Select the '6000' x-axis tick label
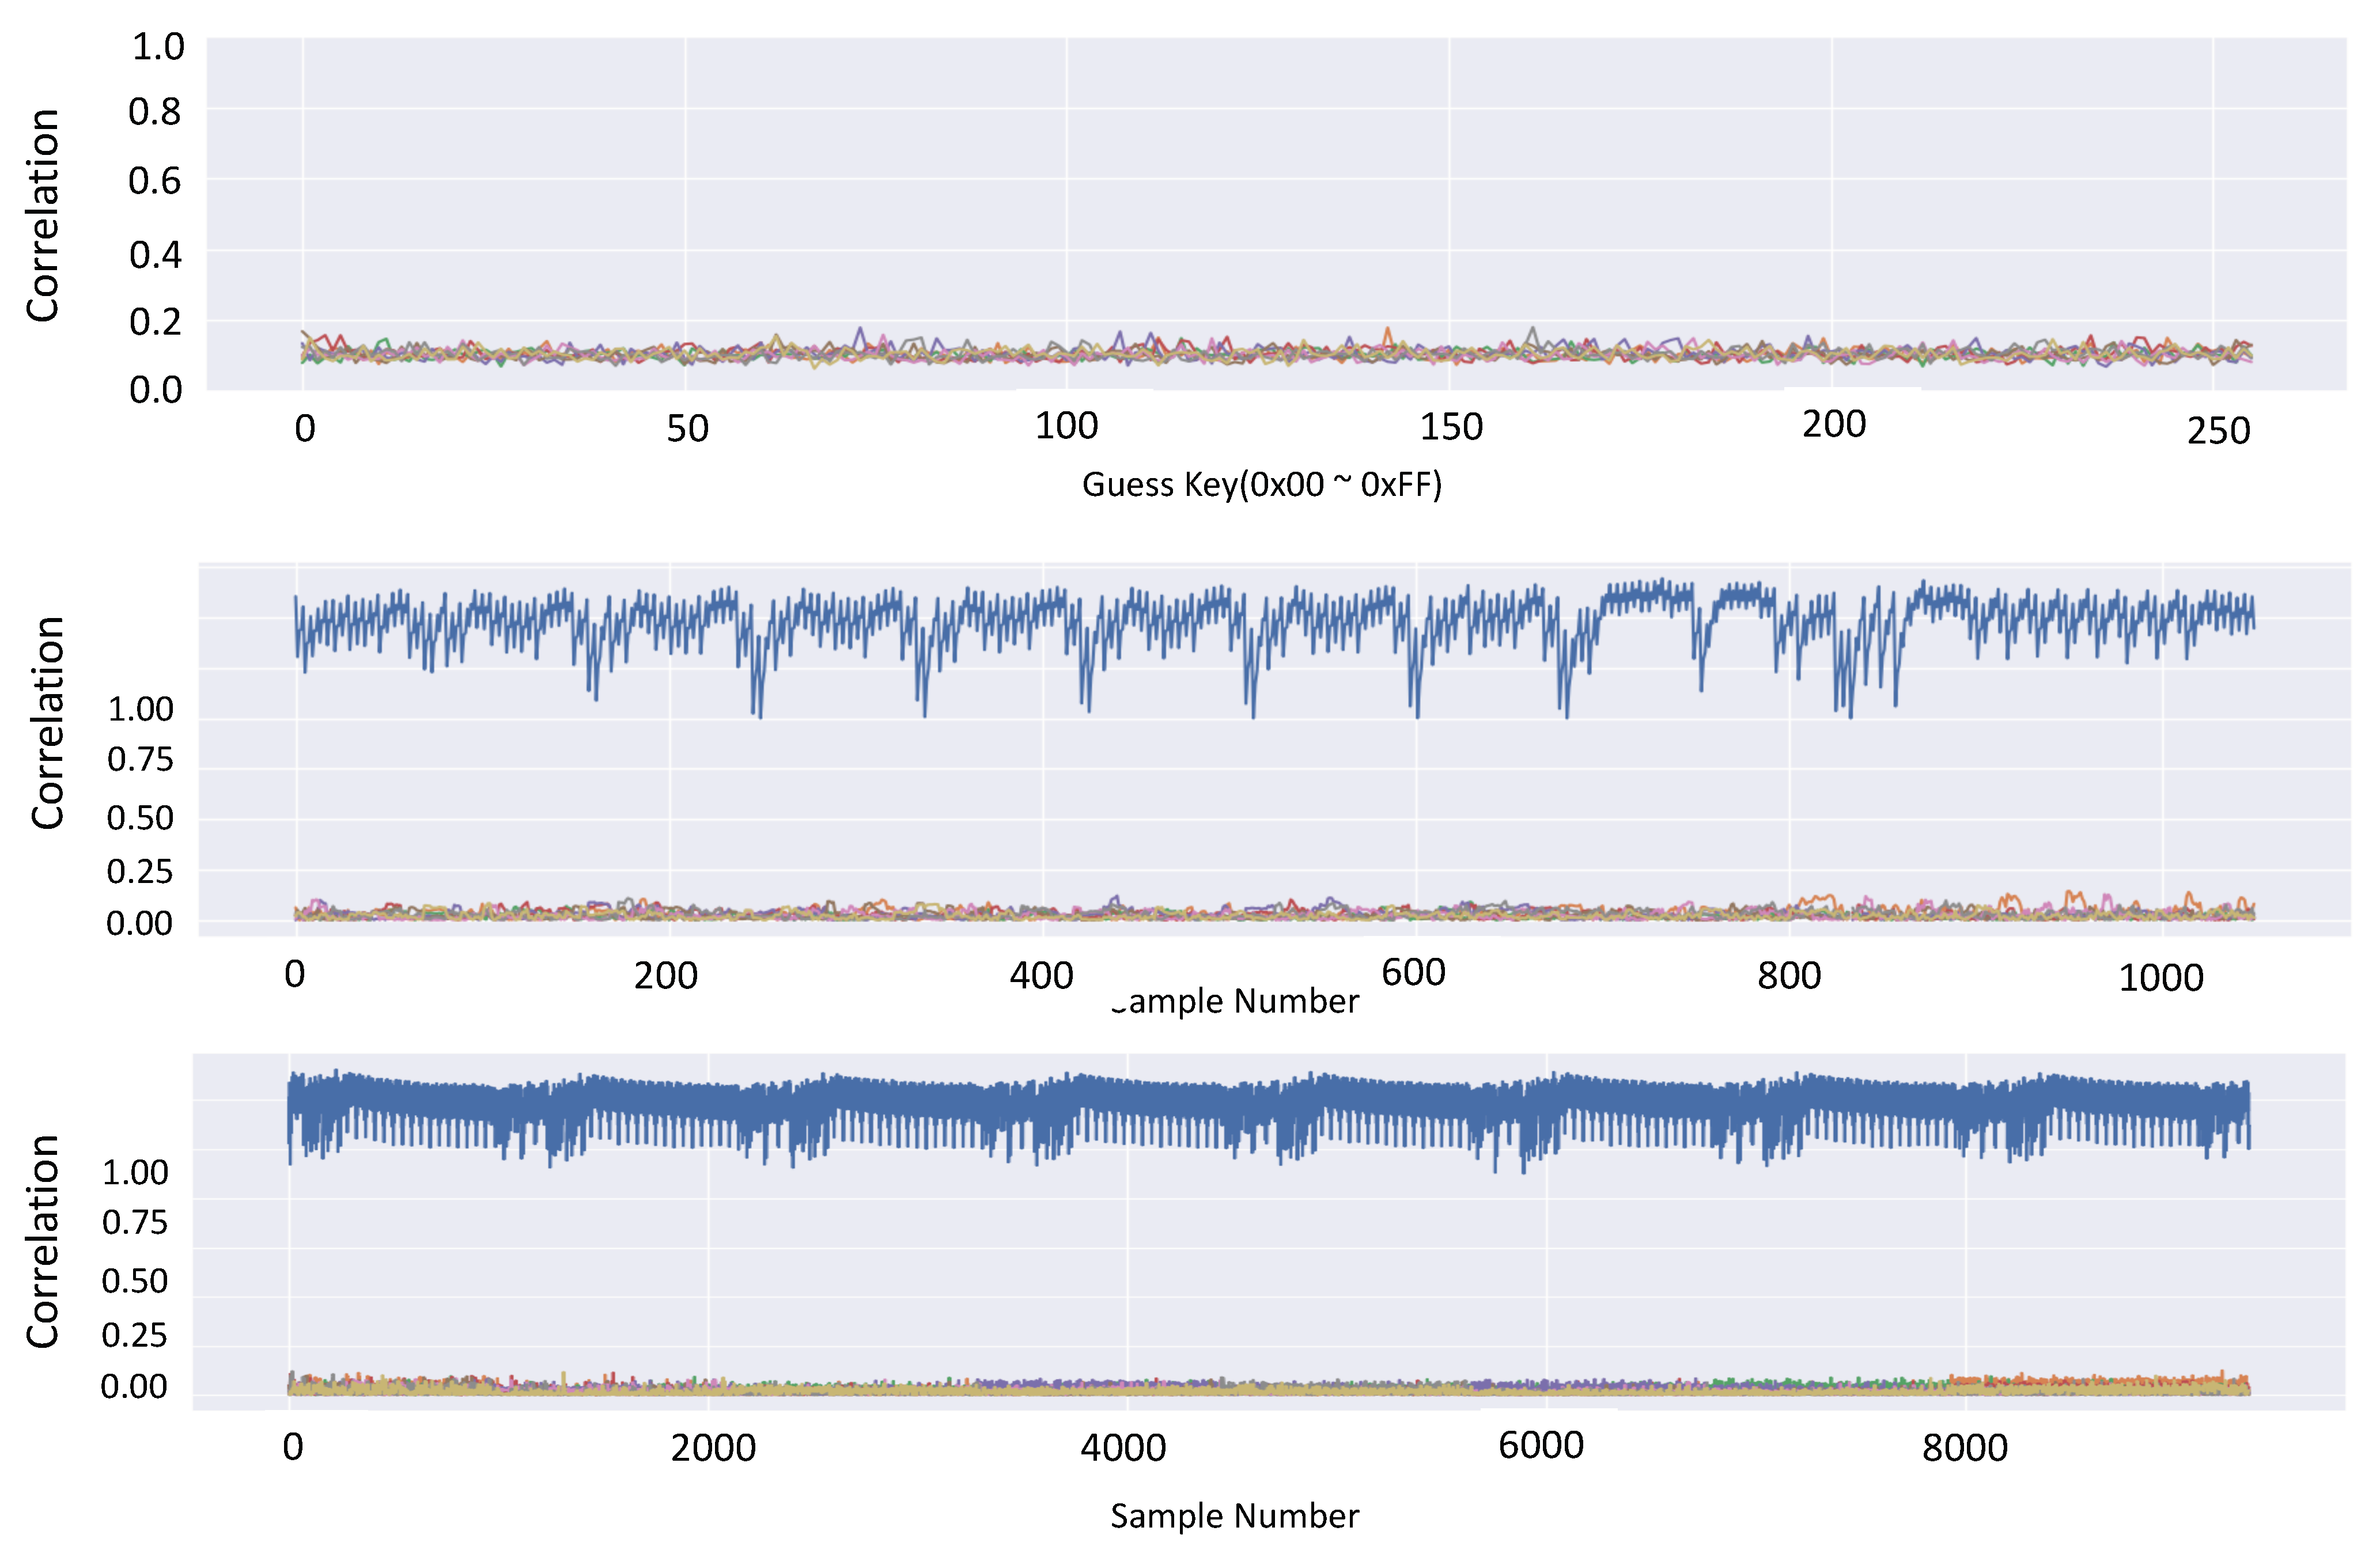This screenshot has width=2380, height=1550. tap(1541, 1445)
